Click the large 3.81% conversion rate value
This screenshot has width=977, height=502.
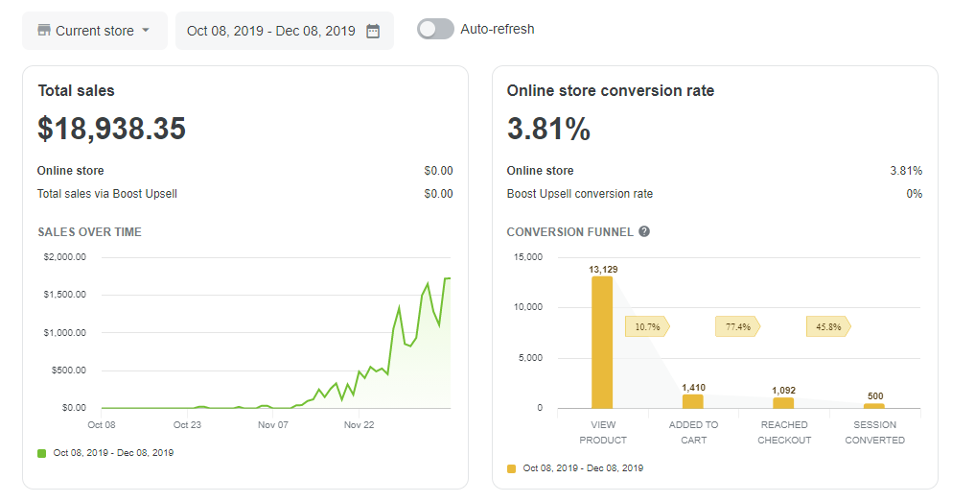pyautogui.click(x=548, y=129)
